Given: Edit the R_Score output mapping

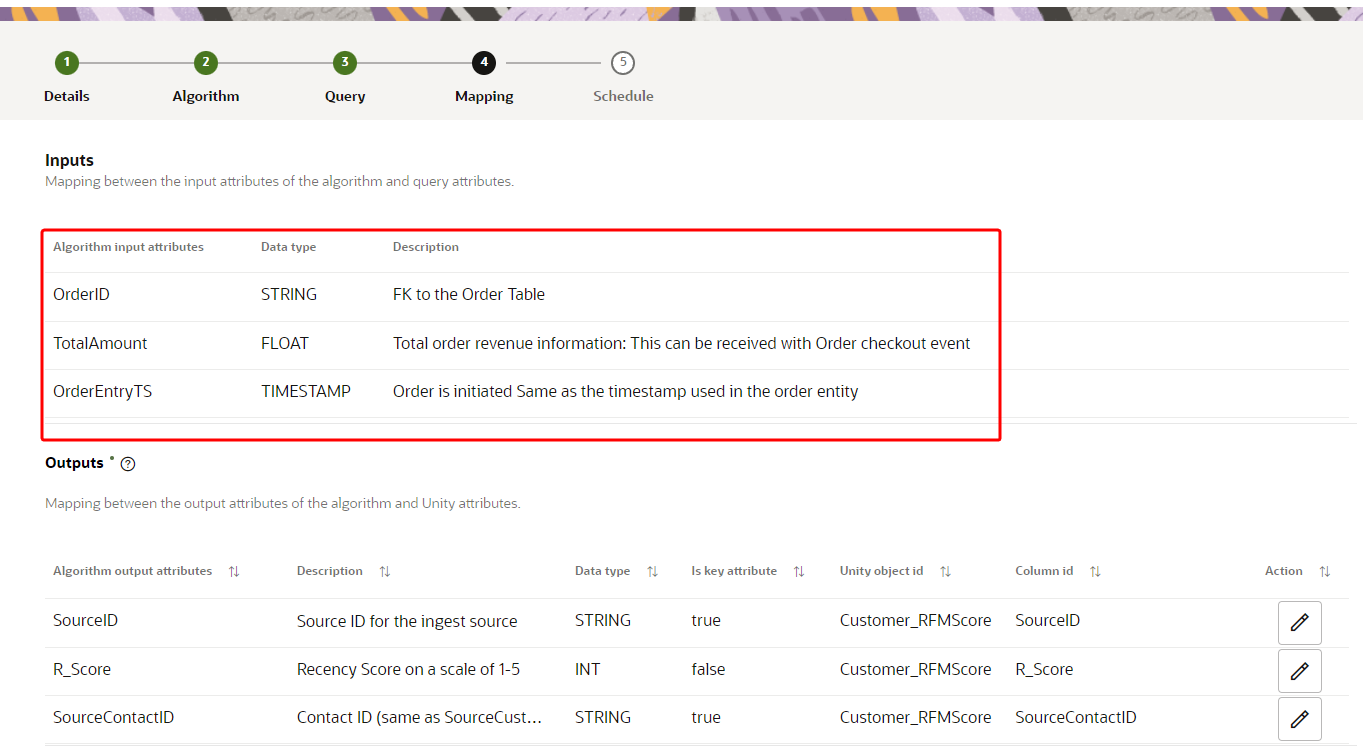Looking at the screenshot, I should [1299, 671].
